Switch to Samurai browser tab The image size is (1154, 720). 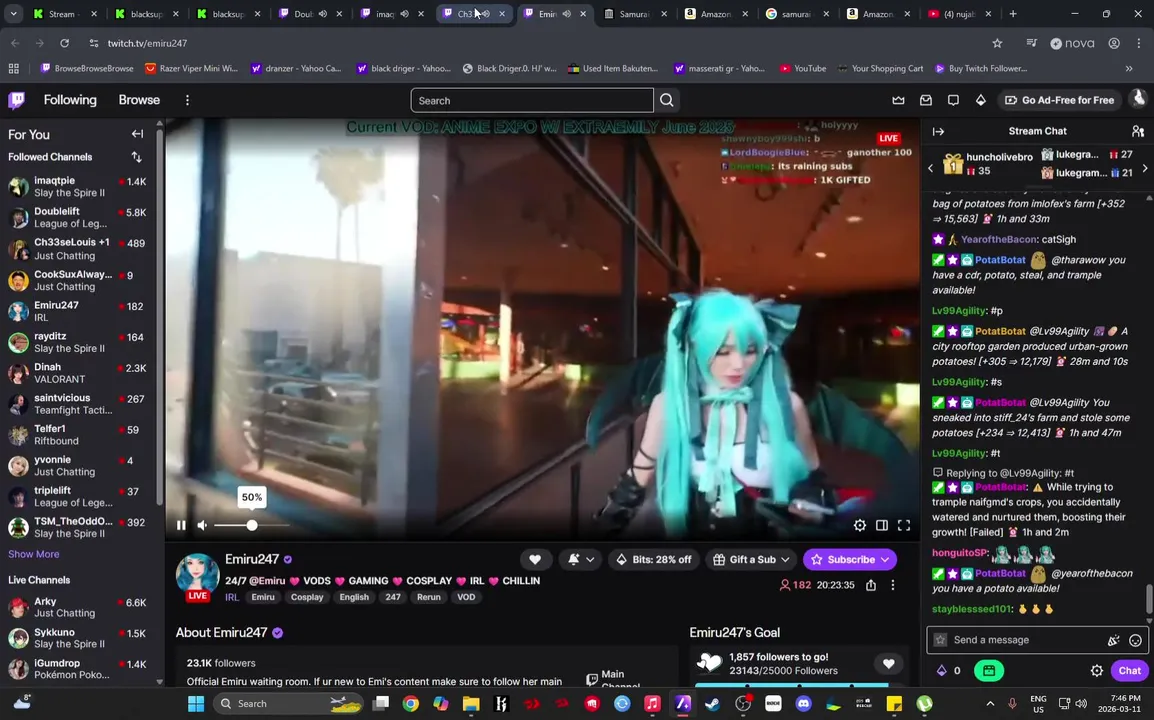(634, 13)
